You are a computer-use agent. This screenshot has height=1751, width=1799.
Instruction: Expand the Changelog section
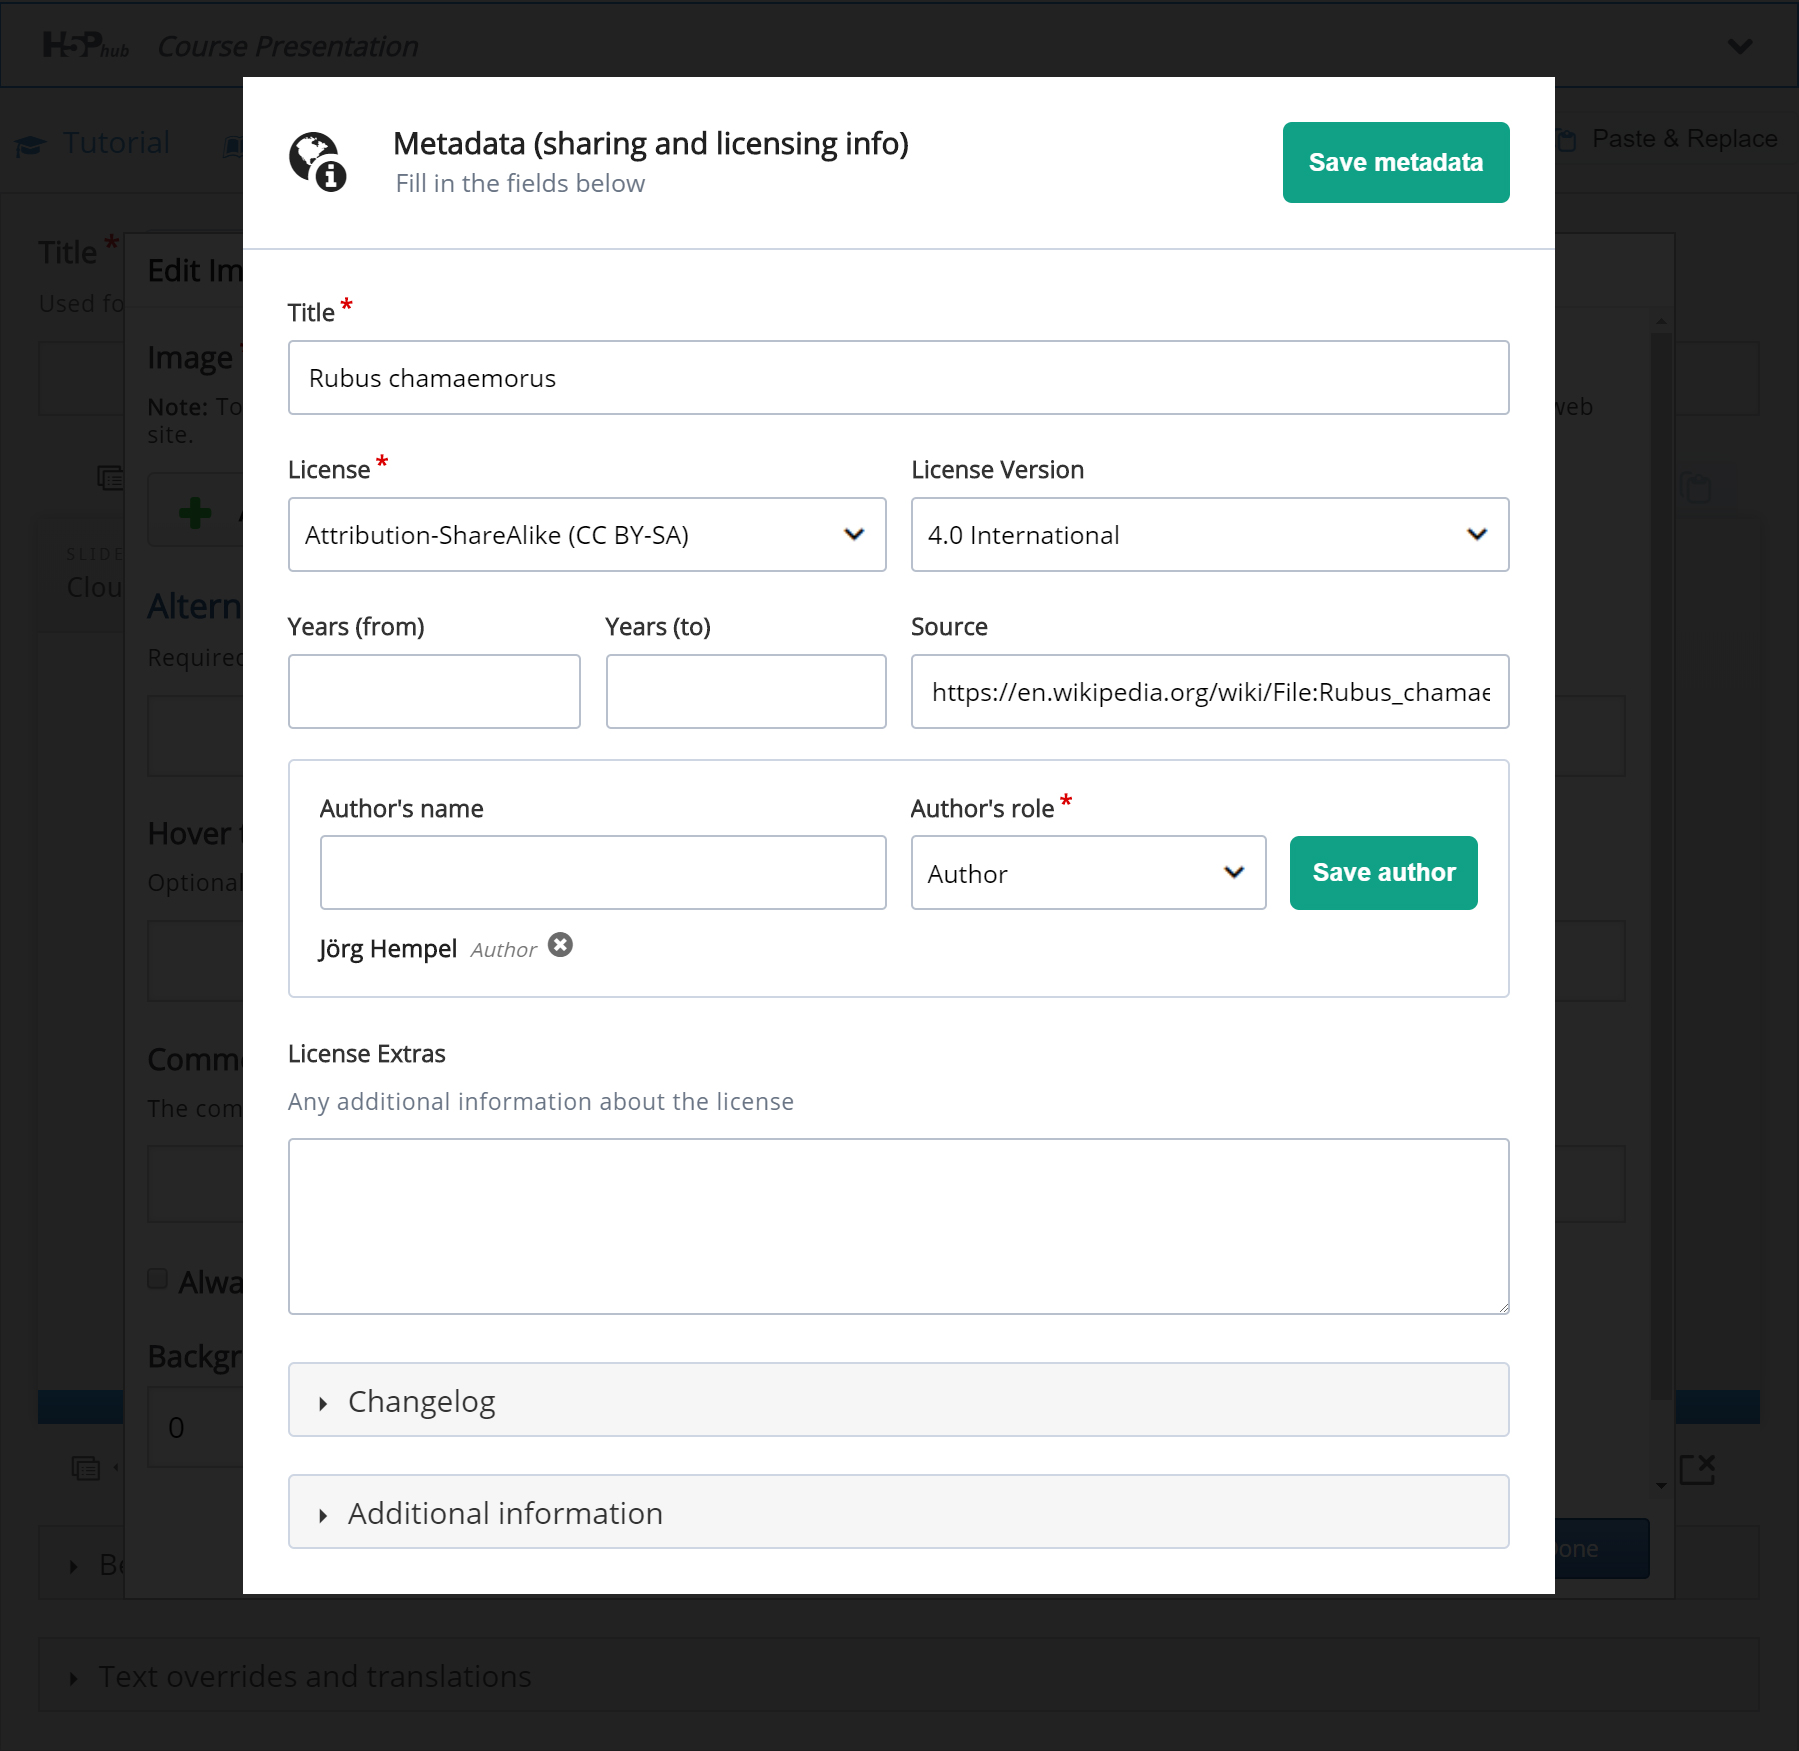pyautogui.click(x=898, y=1400)
